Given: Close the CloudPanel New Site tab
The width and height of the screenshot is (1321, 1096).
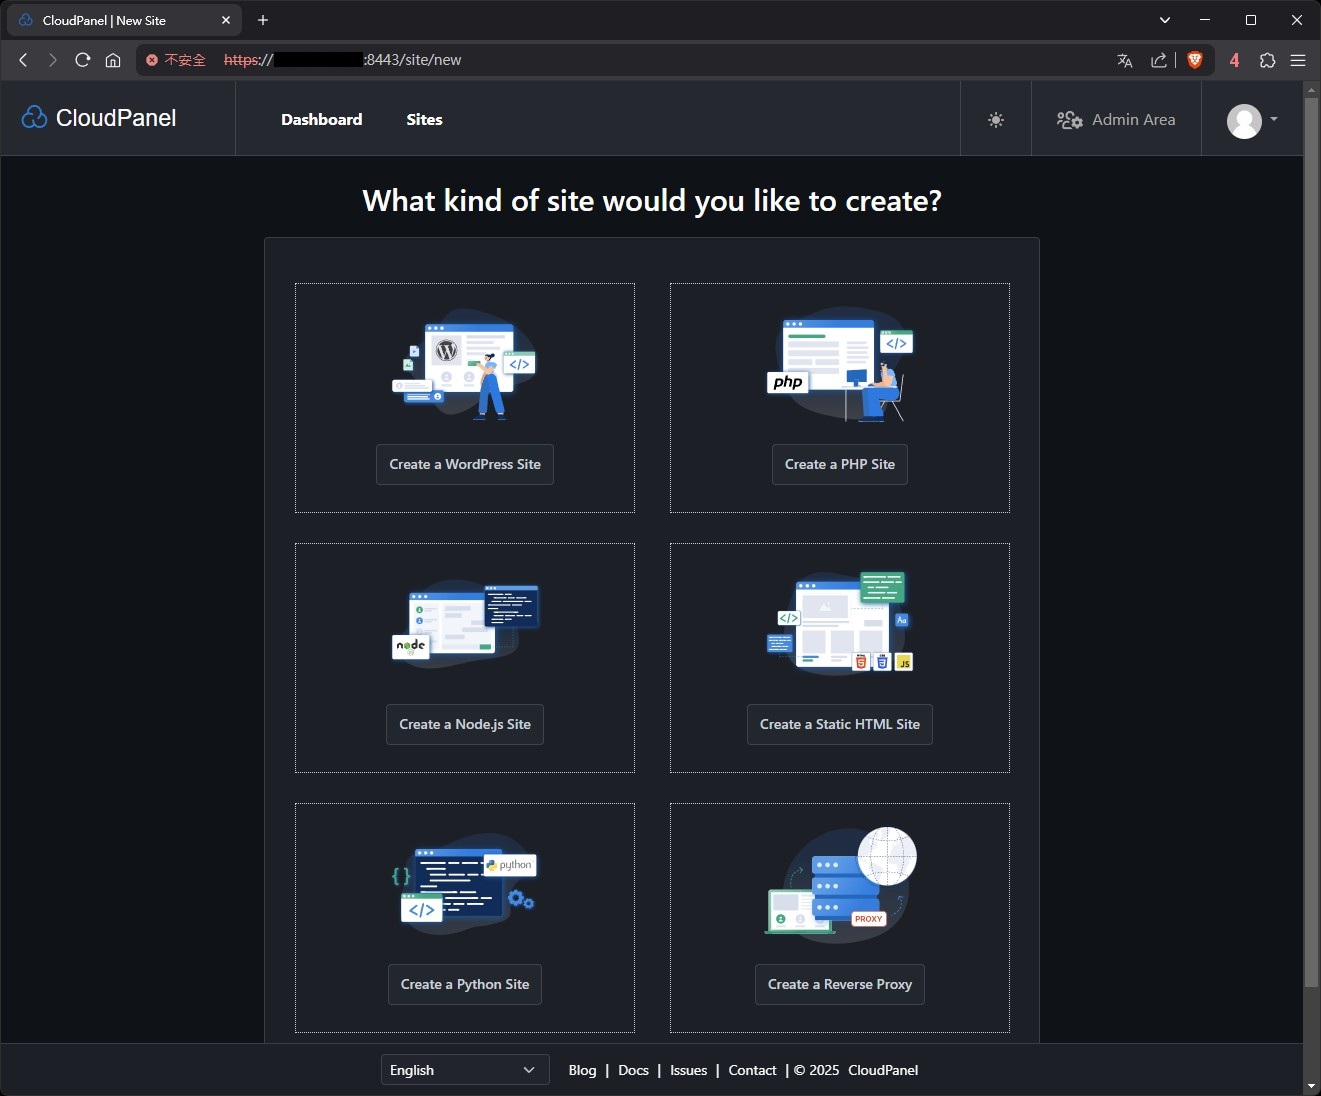Looking at the screenshot, I should 226,20.
